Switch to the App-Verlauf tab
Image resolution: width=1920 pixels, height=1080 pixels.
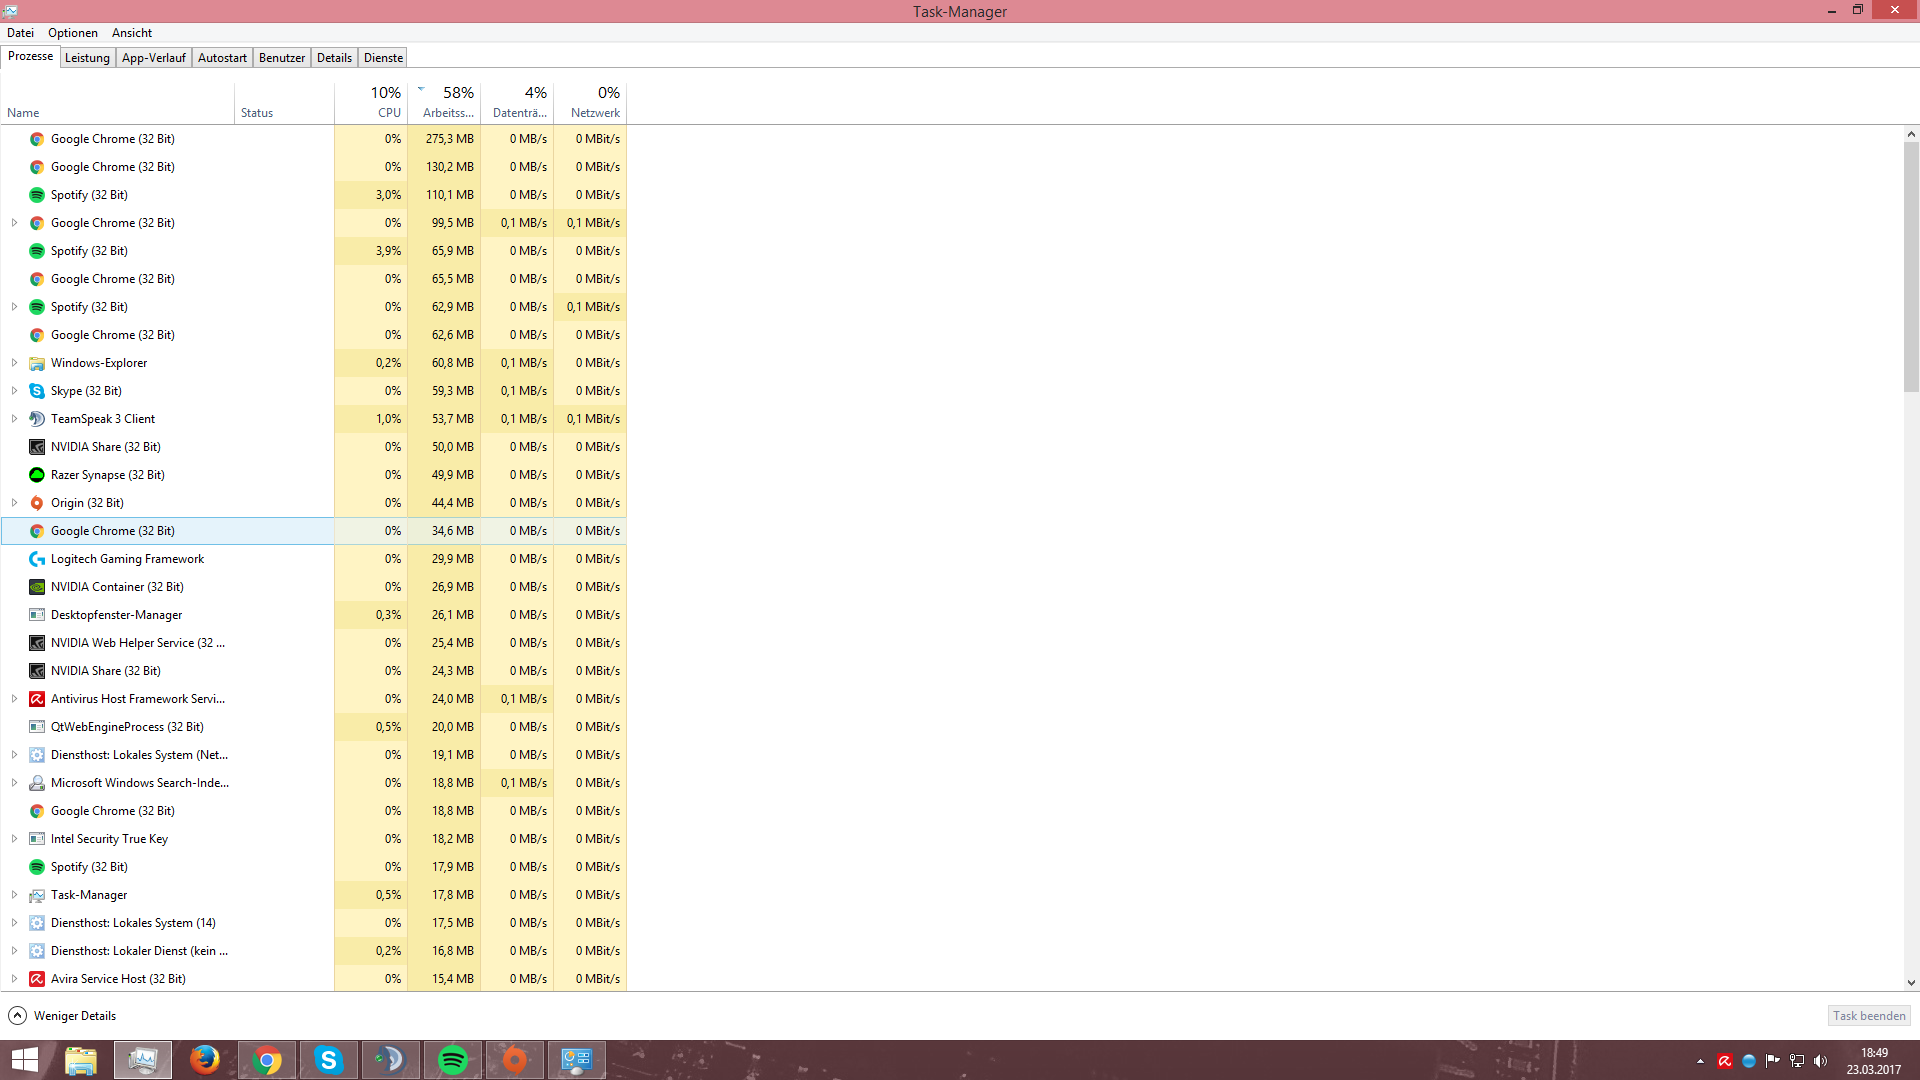pyautogui.click(x=154, y=58)
